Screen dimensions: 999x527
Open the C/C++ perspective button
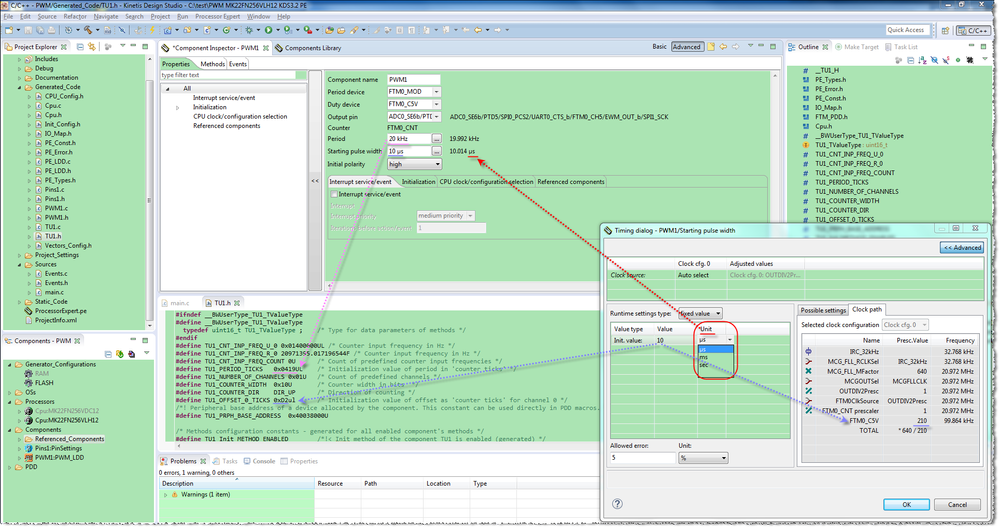(975, 30)
